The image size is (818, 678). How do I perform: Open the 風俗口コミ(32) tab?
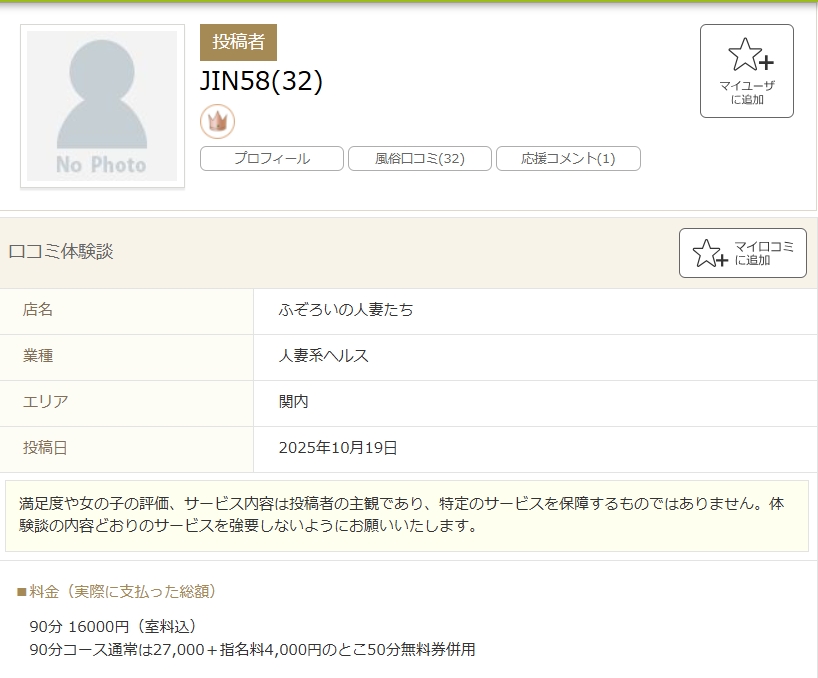419,158
